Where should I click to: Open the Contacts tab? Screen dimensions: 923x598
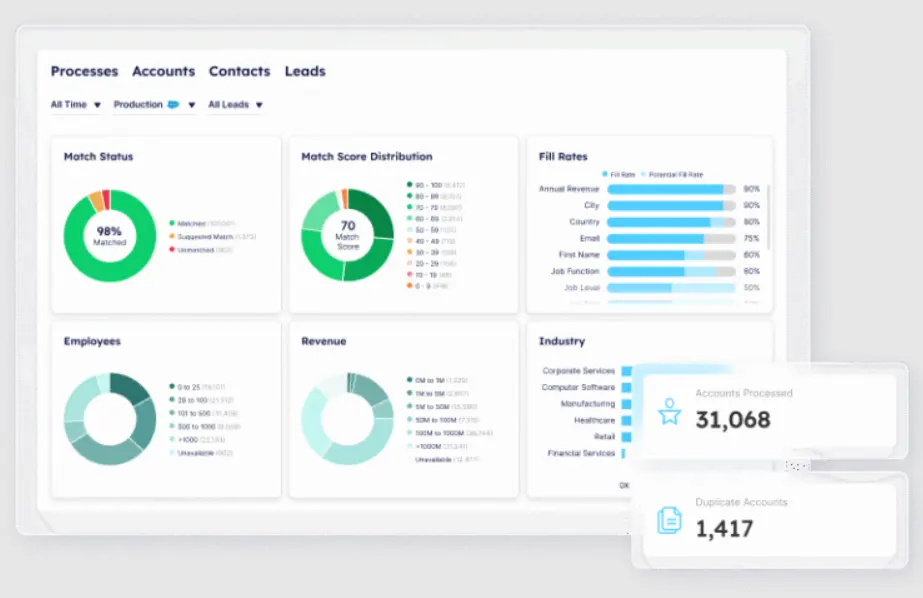coord(240,71)
